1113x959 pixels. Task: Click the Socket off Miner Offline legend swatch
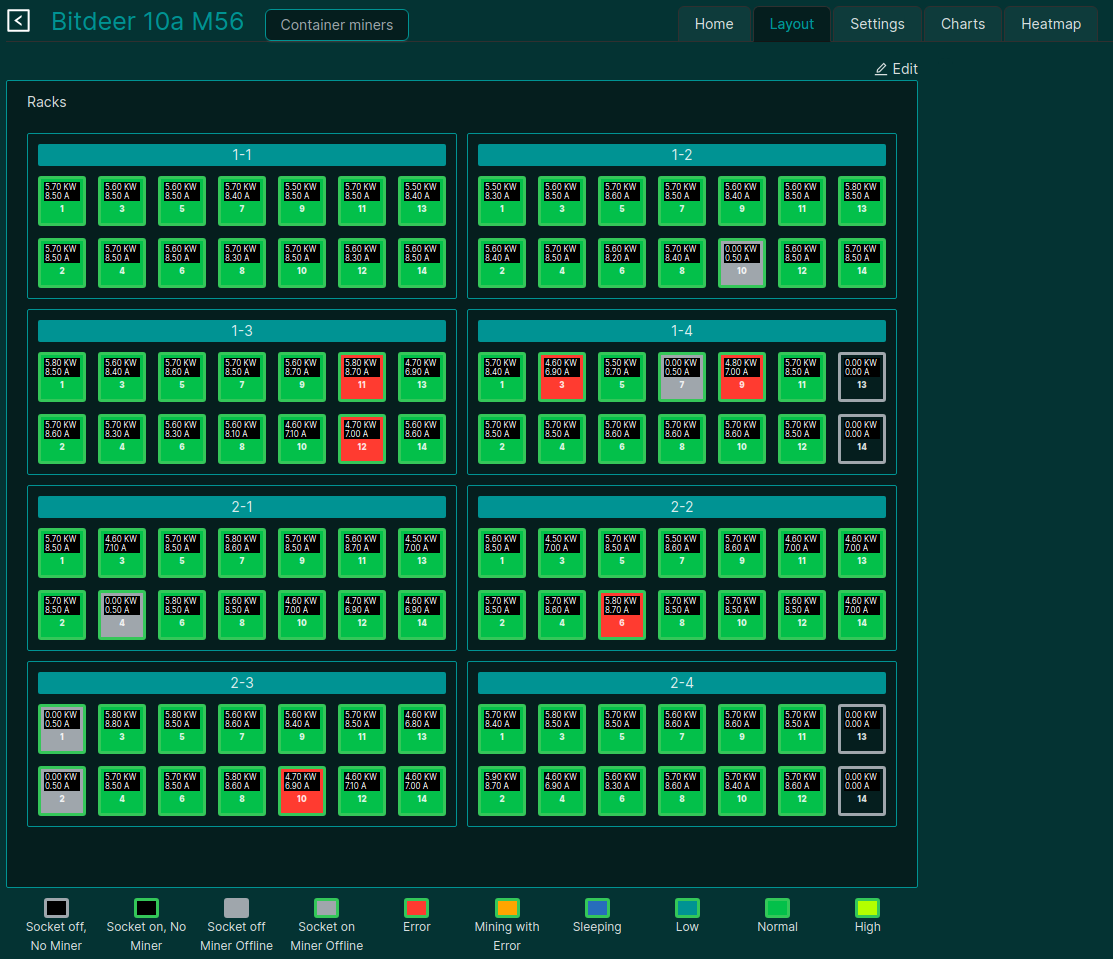(236, 908)
